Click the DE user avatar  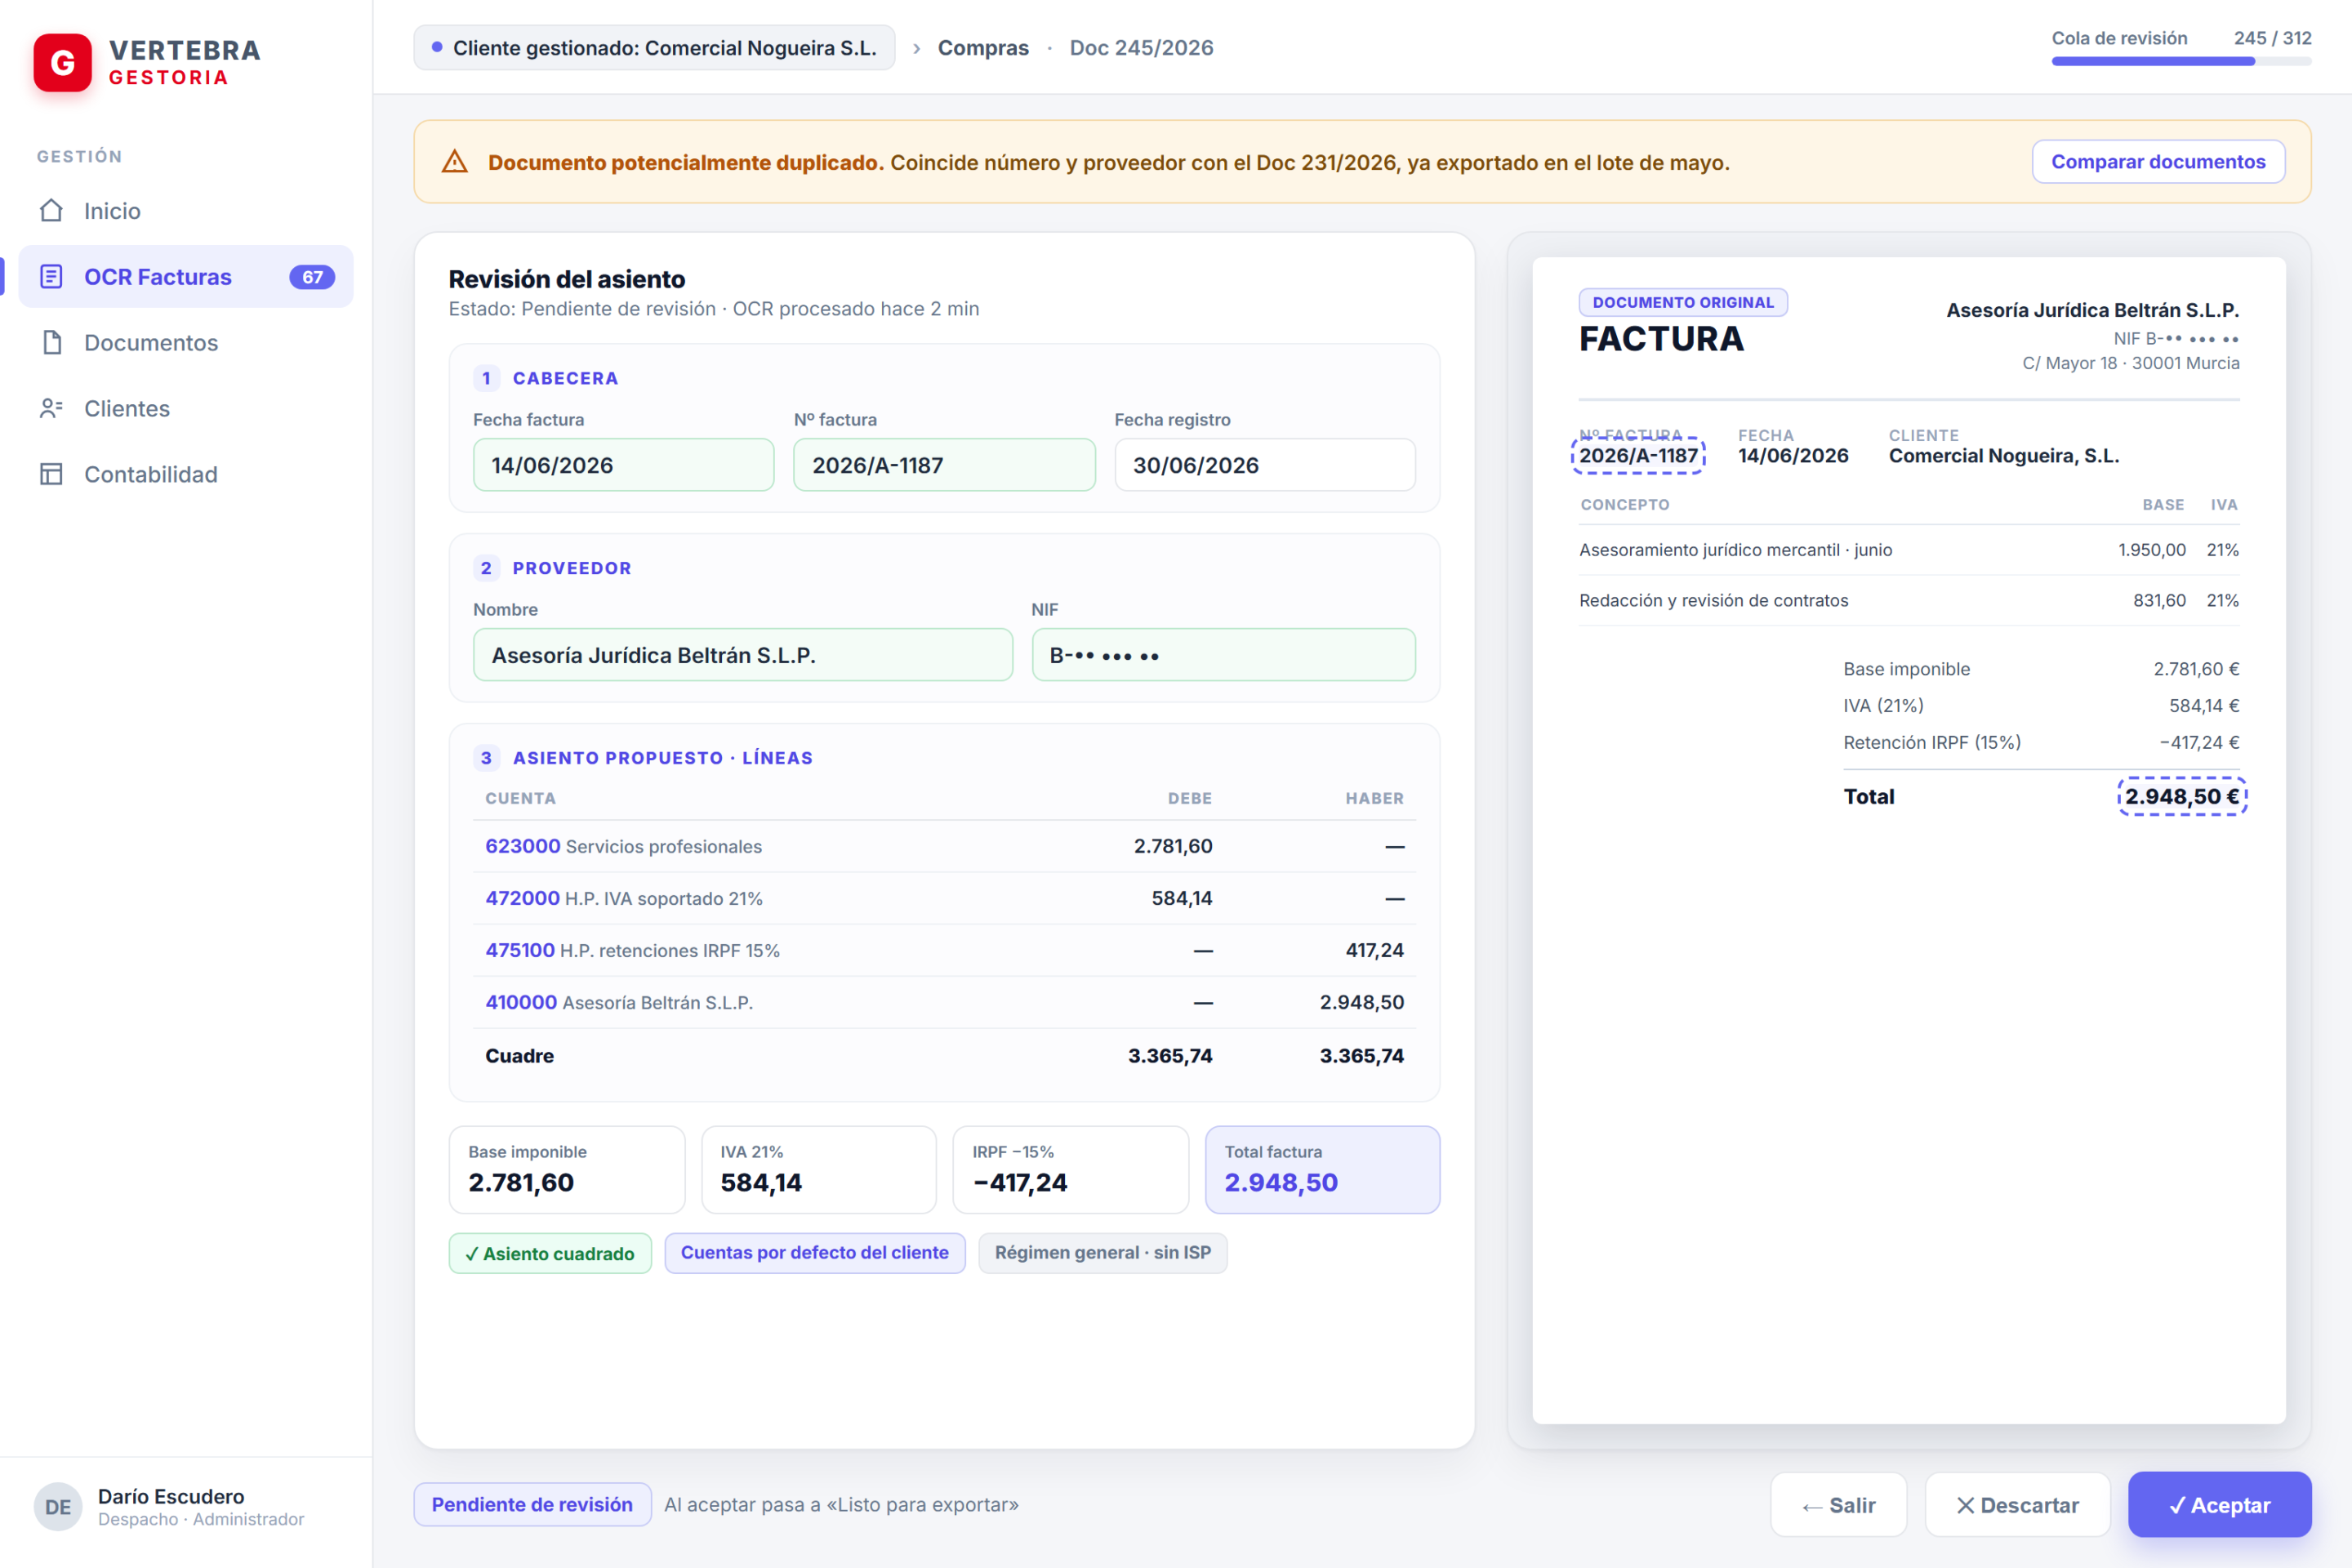(x=58, y=1506)
